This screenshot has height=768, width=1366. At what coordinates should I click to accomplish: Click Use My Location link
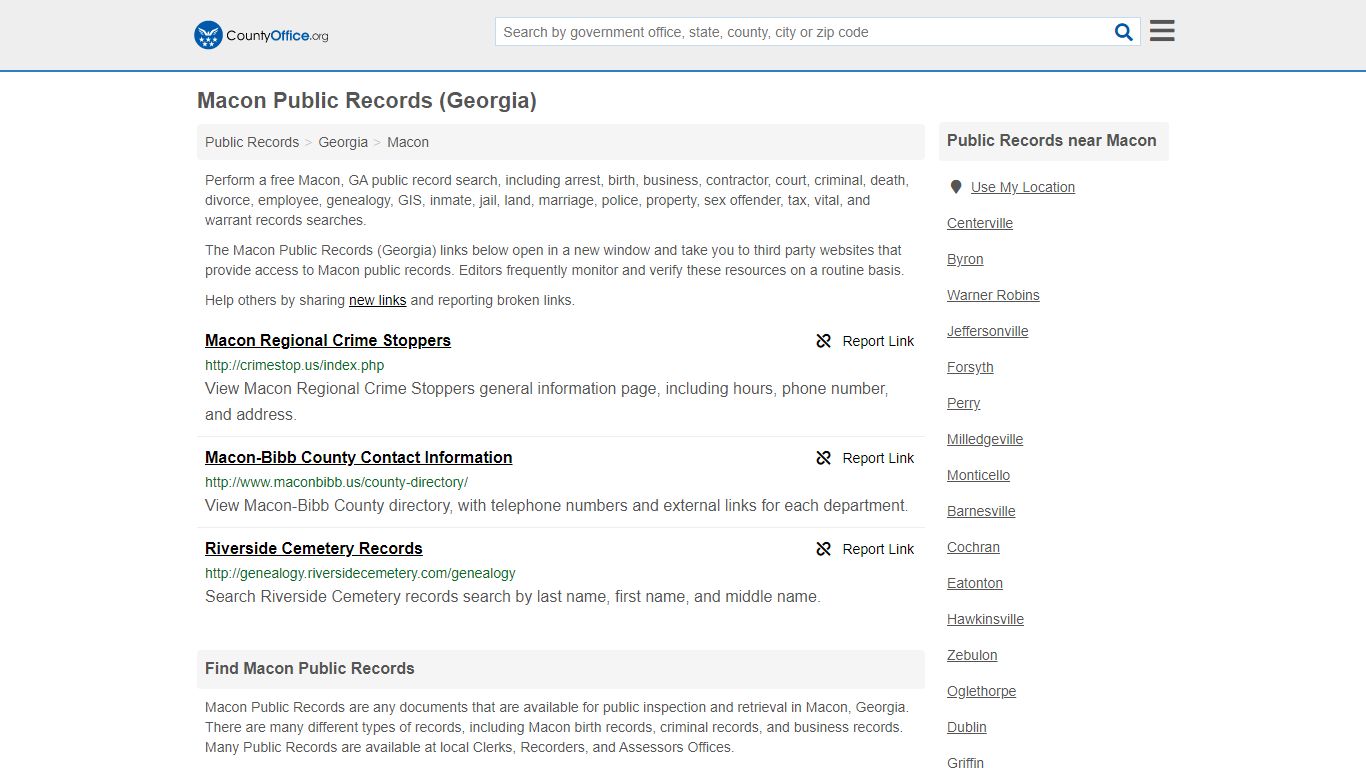coord(1023,187)
